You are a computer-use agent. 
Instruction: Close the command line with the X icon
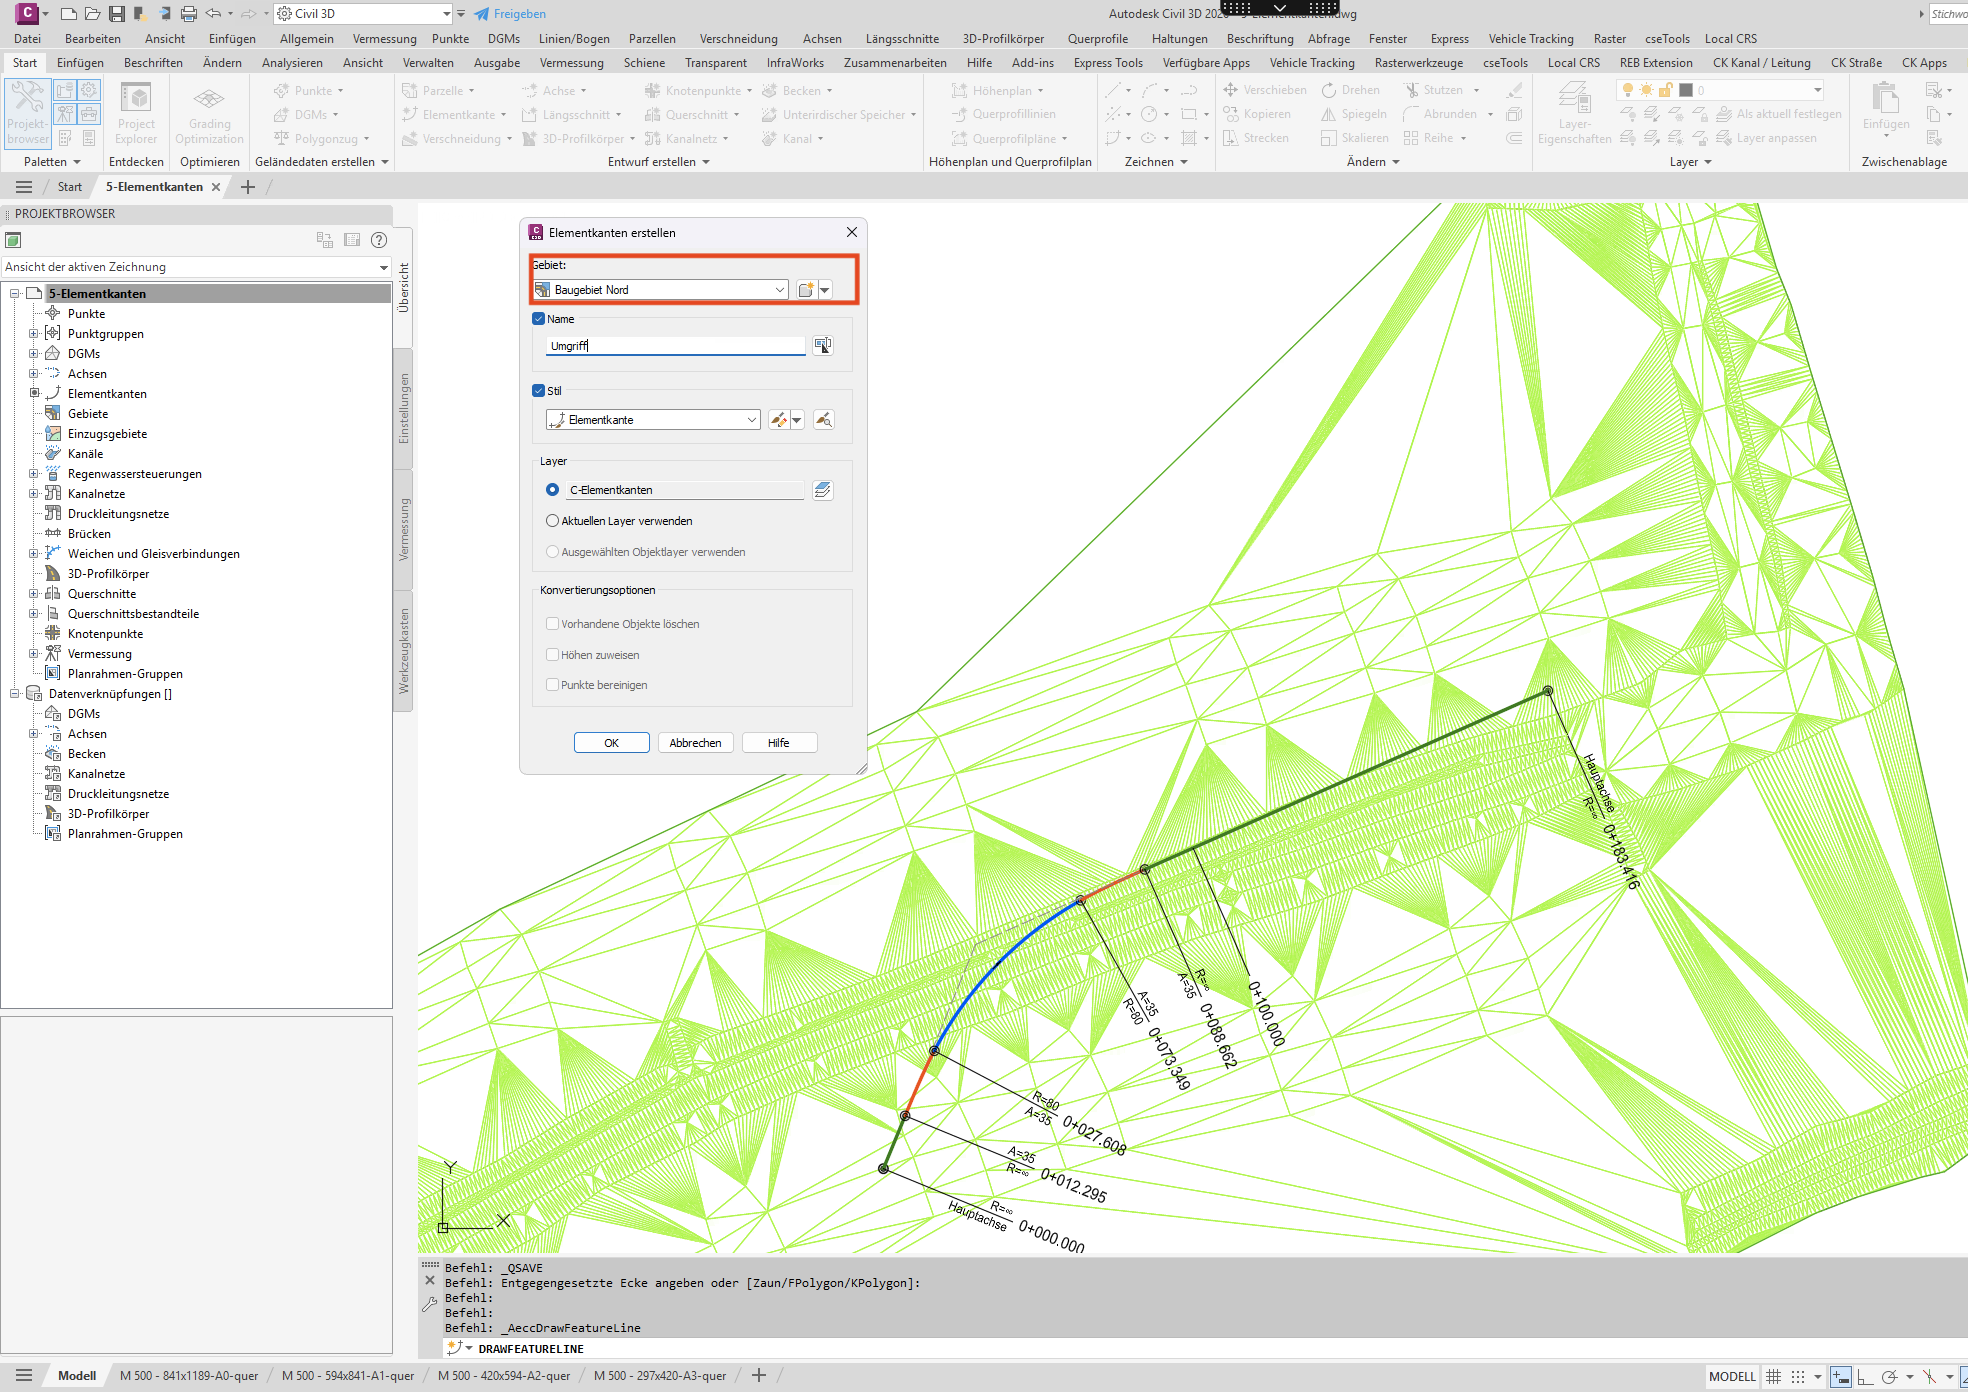click(430, 1280)
